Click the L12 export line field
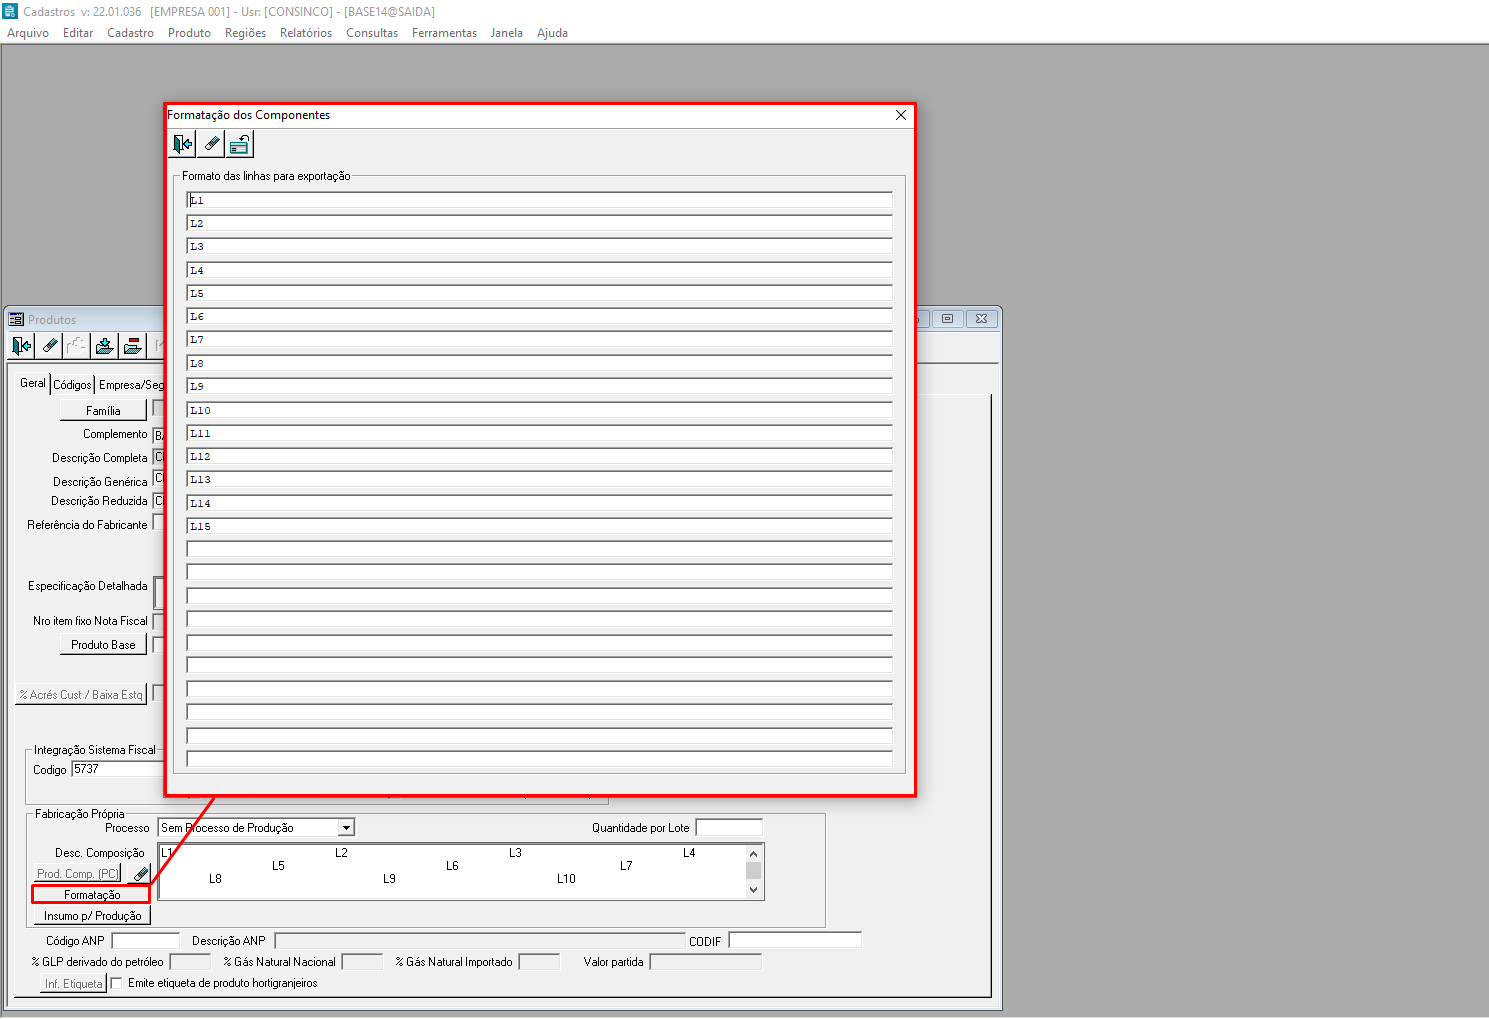The width and height of the screenshot is (1489, 1019). tap(539, 456)
